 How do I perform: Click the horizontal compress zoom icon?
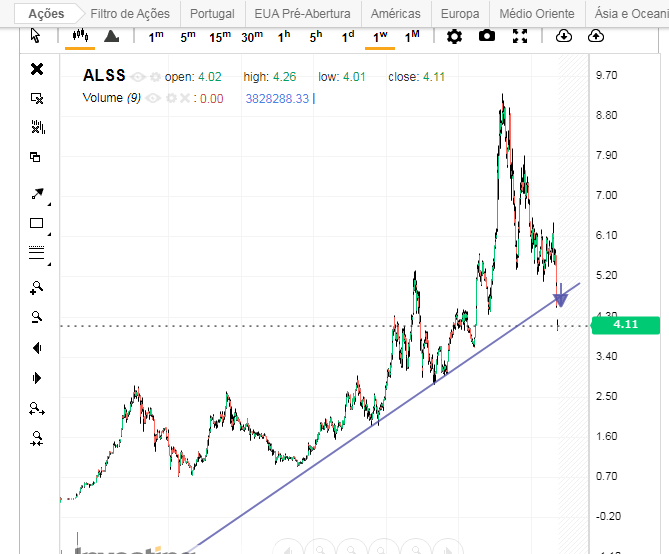click(37, 438)
